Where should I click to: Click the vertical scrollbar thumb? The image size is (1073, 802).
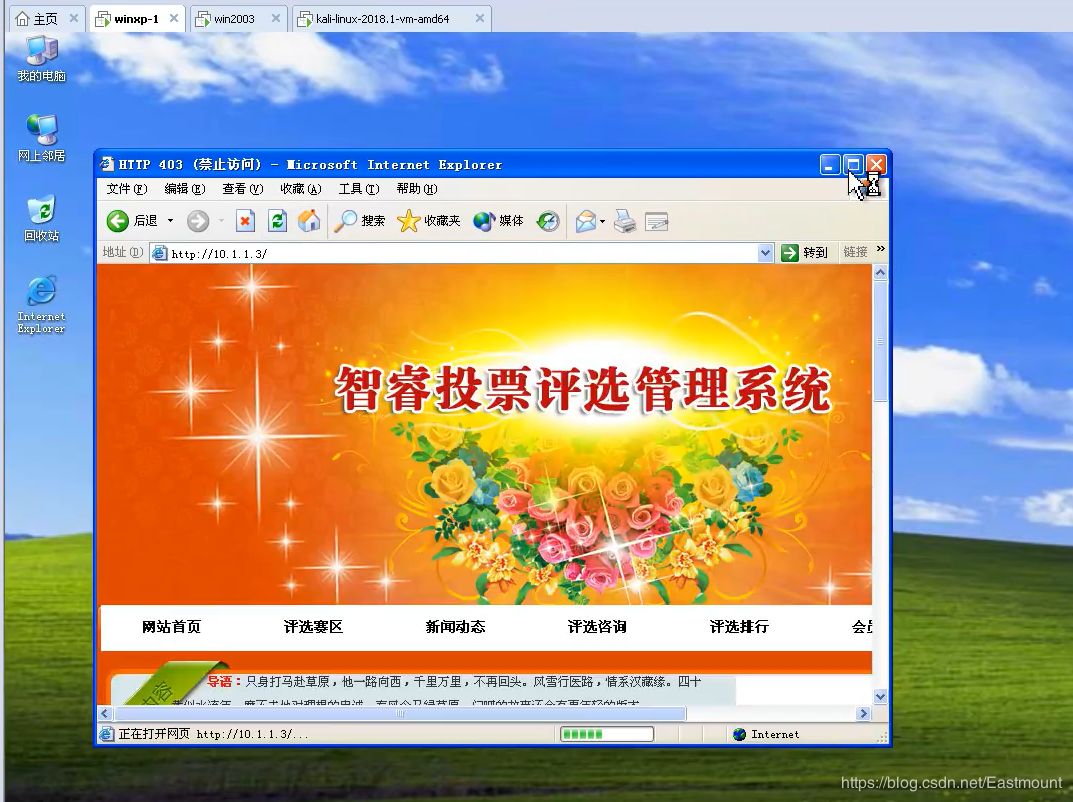(x=881, y=341)
